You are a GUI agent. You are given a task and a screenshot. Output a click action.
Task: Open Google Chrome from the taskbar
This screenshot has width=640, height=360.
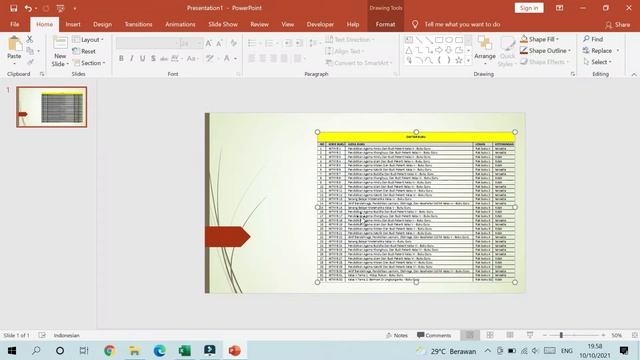coord(109,351)
